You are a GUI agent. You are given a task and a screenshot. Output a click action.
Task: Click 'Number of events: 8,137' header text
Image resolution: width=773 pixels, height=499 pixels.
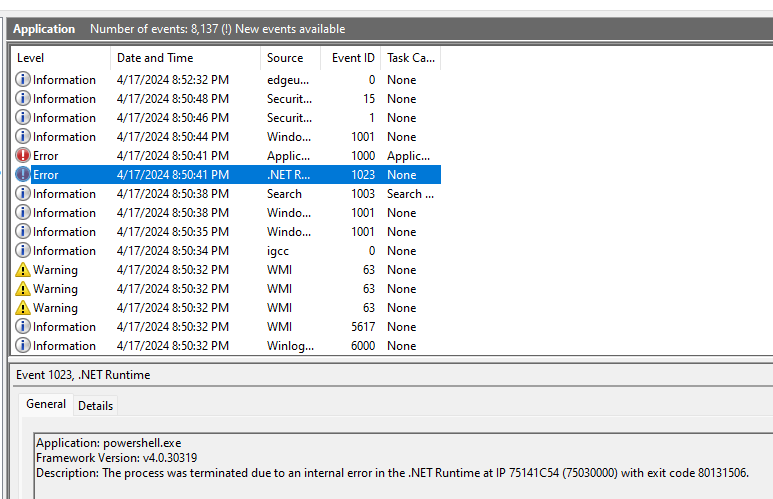click(x=154, y=29)
